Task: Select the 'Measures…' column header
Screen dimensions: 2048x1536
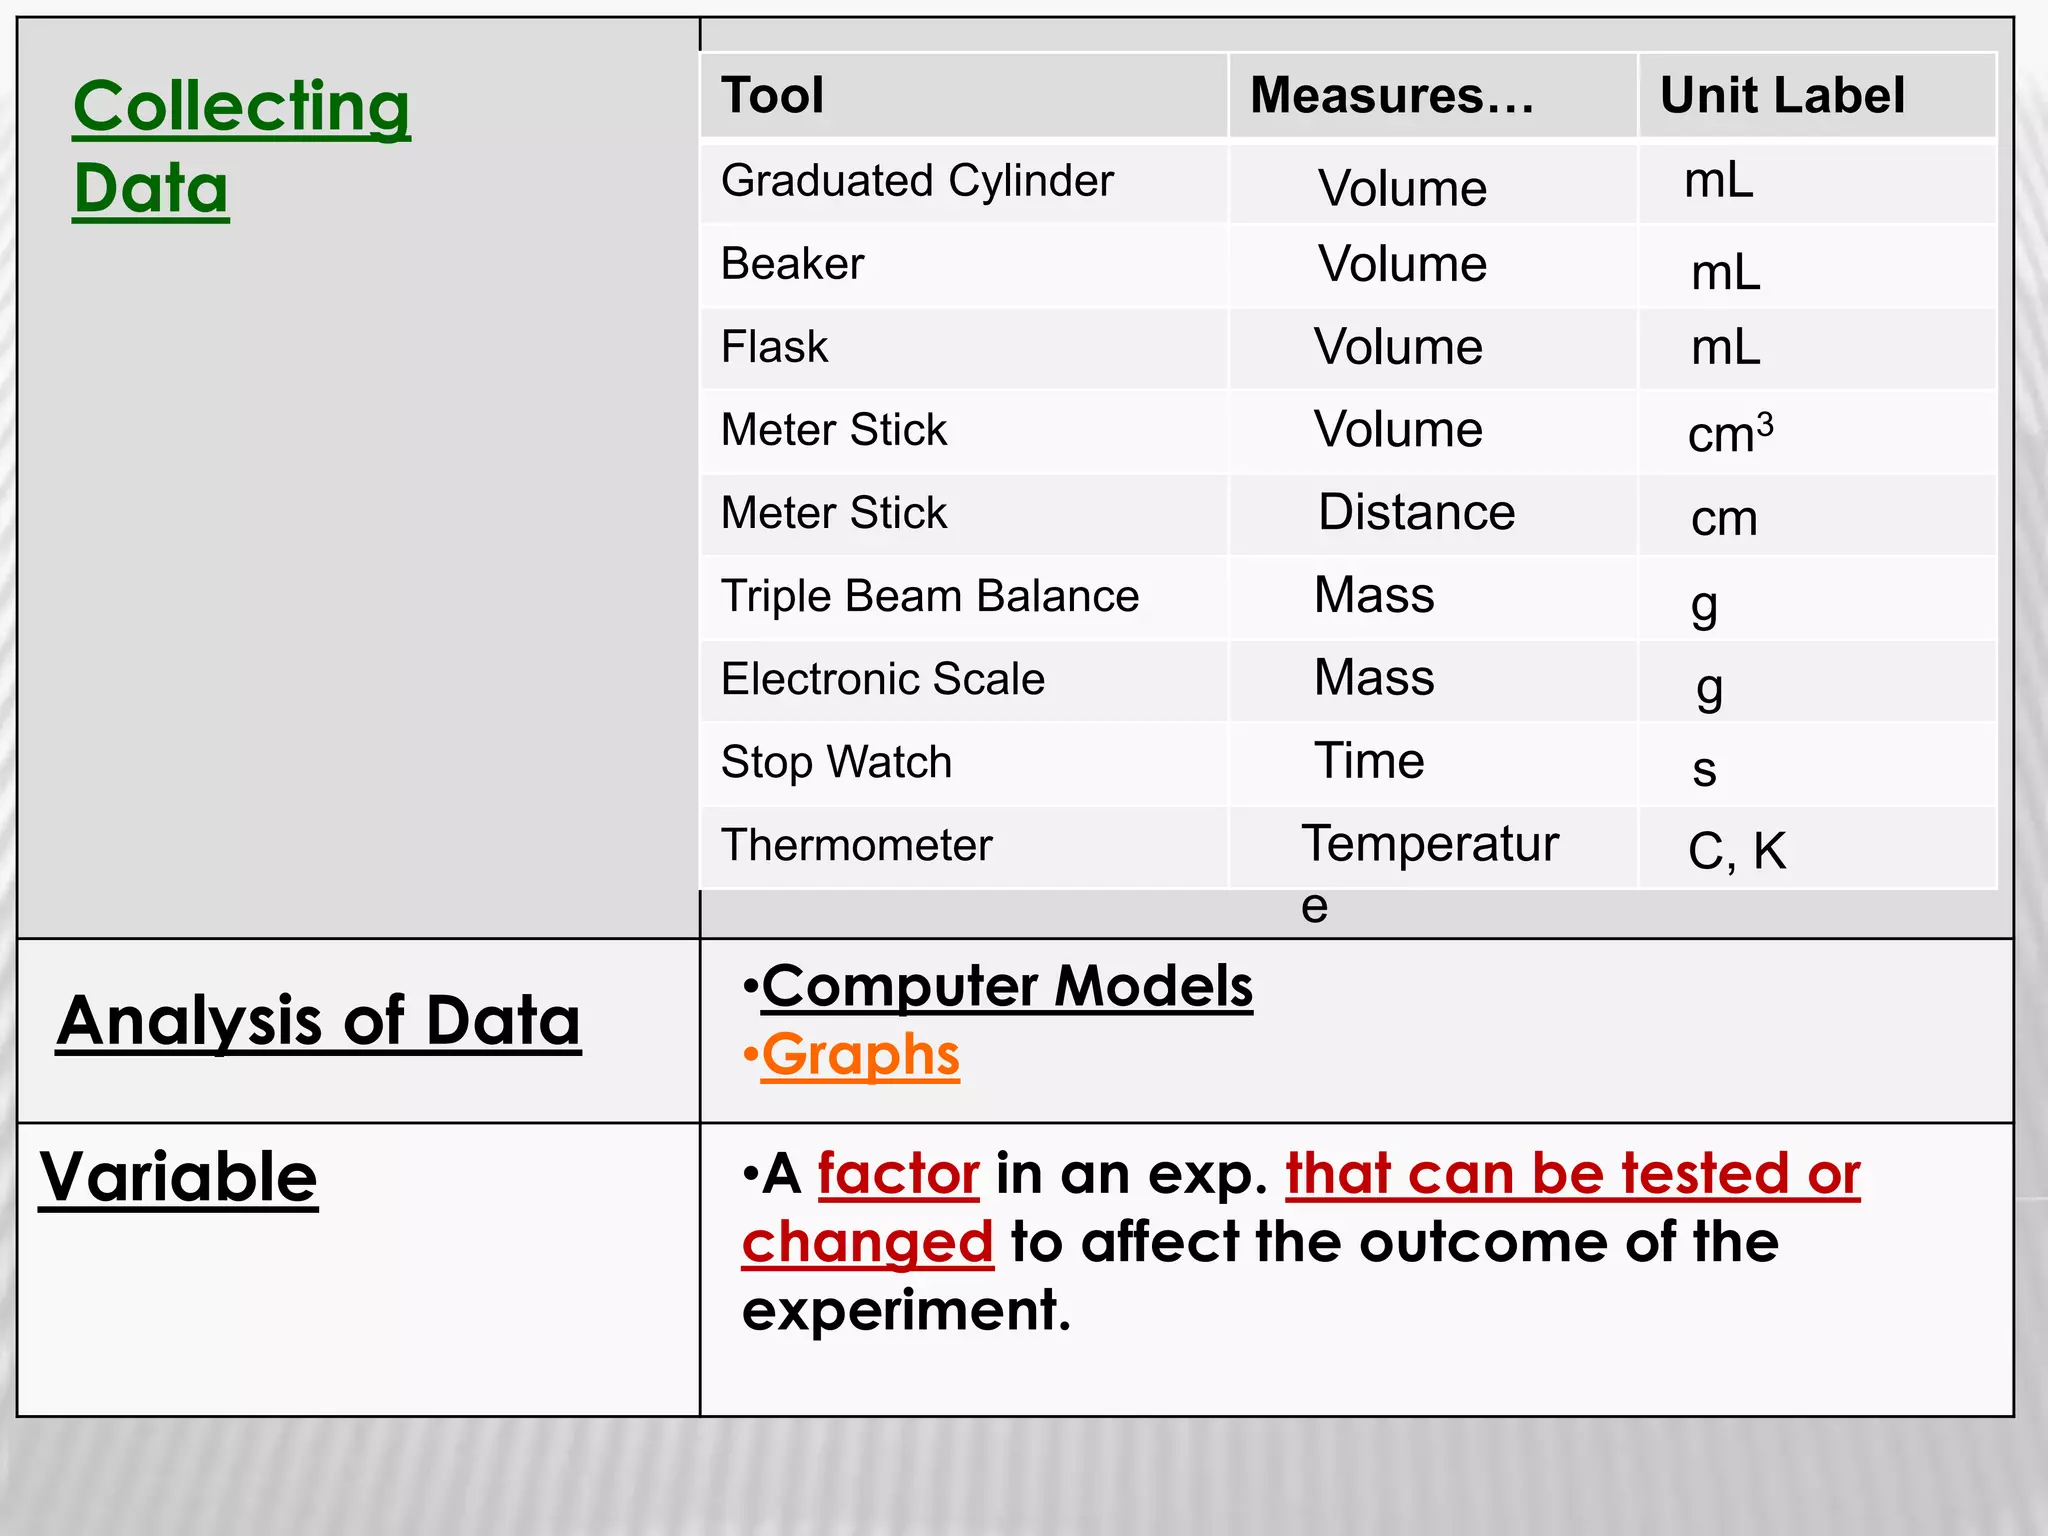Action: pyautogui.click(x=1433, y=95)
